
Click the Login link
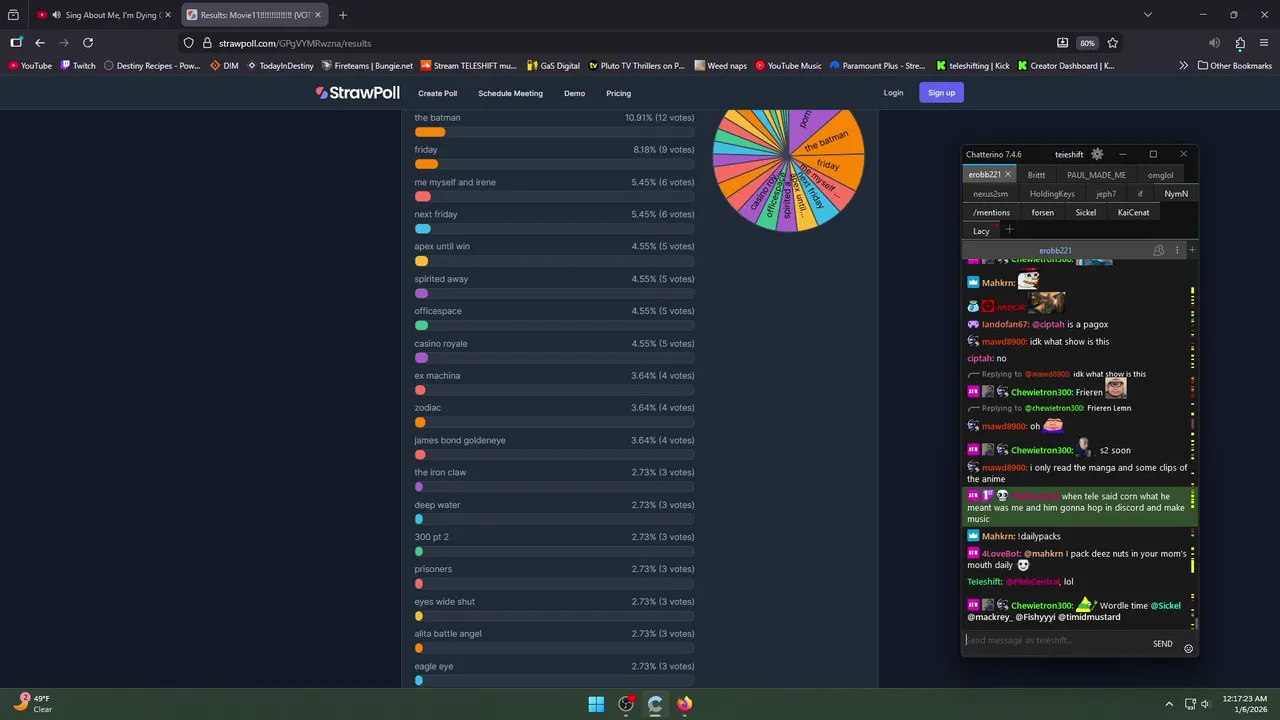click(x=893, y=93)
